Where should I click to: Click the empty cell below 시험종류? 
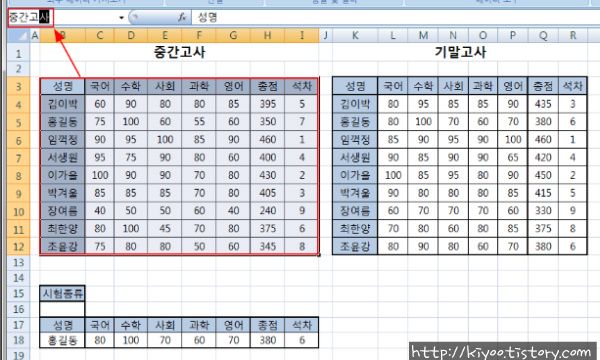coord(63,309)
